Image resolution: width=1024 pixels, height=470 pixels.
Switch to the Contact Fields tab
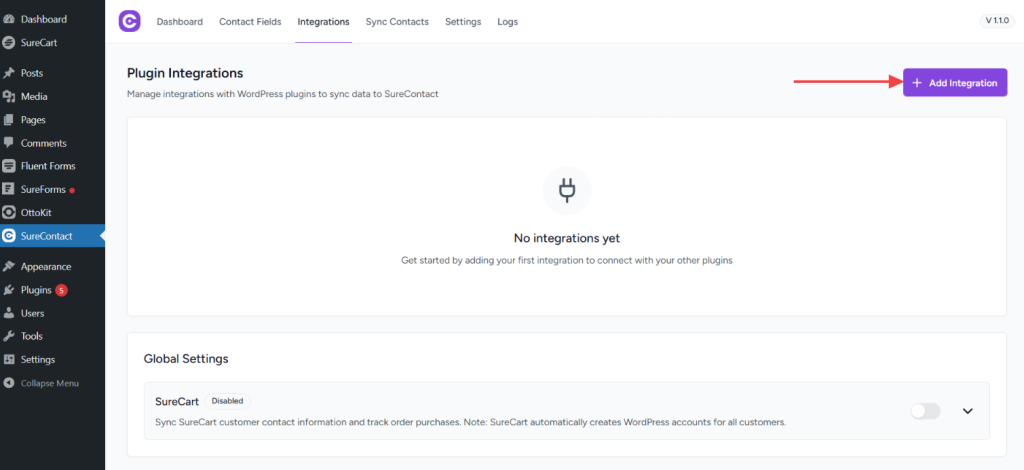click(250, 22)
